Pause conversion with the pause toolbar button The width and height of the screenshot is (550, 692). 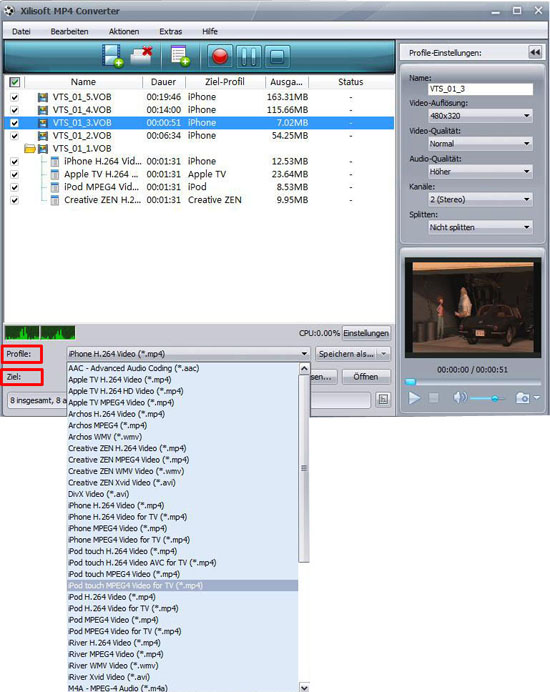tap(249, 56)
